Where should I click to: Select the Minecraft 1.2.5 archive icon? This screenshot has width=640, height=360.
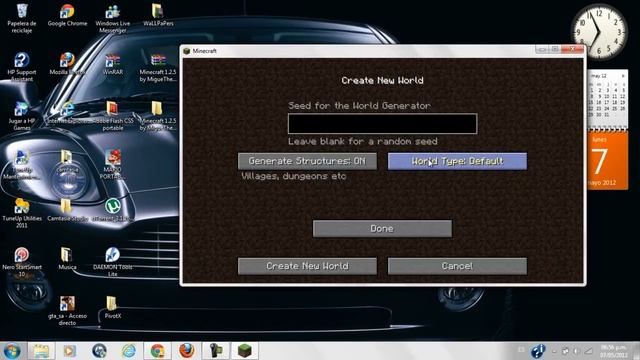coord(158,67)
